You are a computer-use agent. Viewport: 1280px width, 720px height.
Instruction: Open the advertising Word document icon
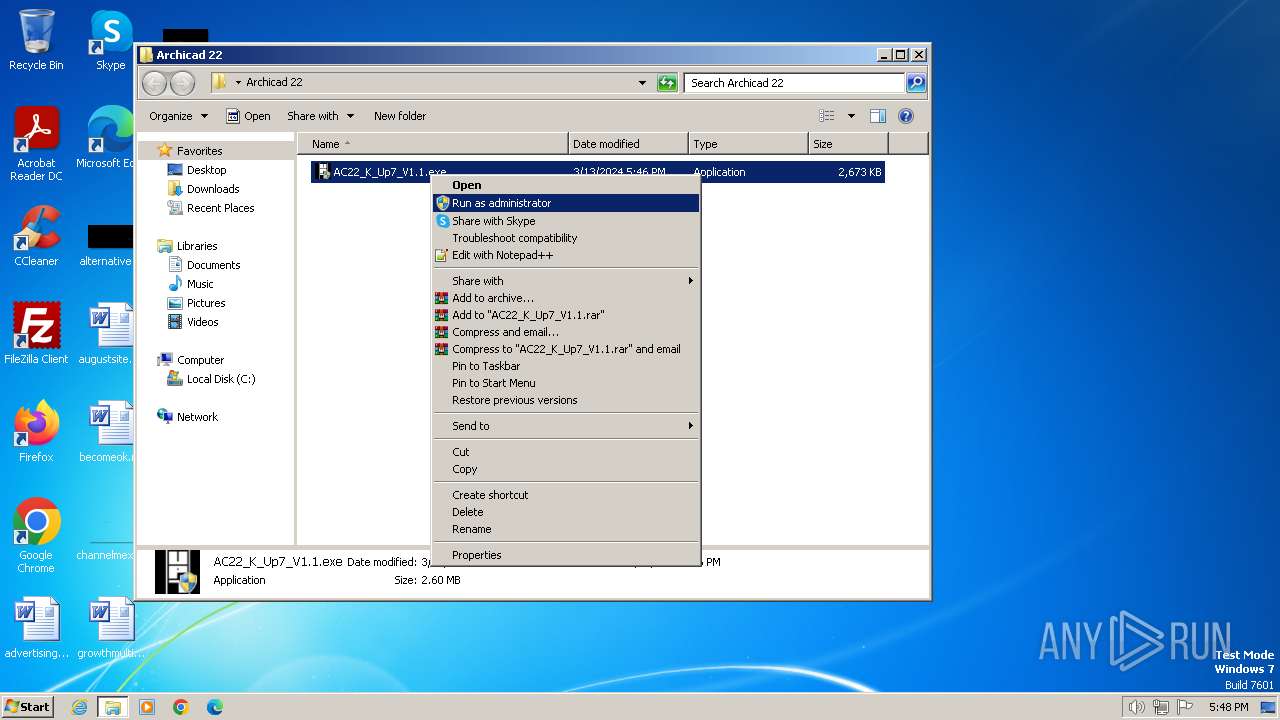tap(36, 628)
